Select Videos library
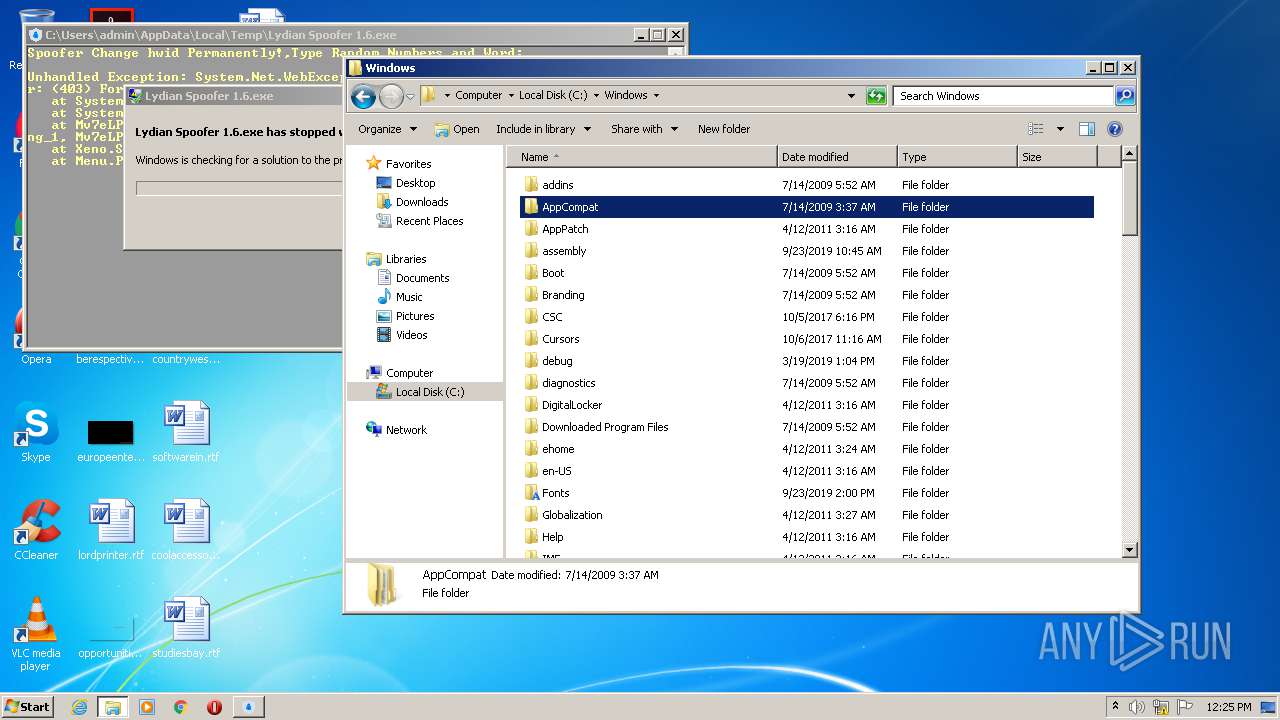 (x=411, y=335)
